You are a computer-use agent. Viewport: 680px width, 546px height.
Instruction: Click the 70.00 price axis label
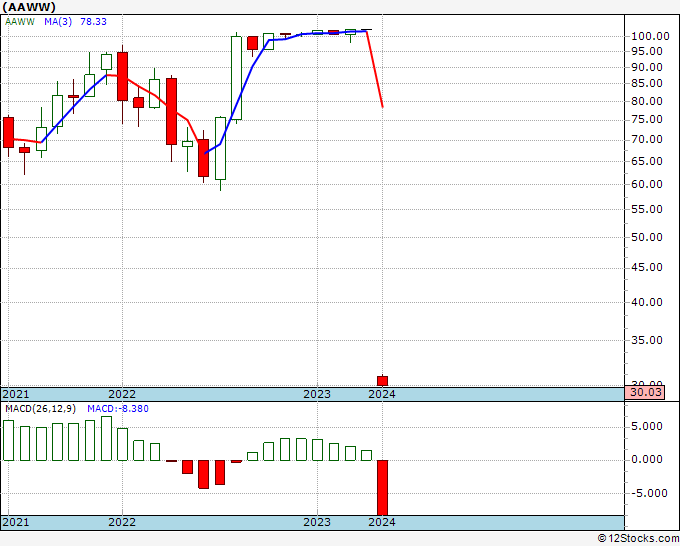647,140
